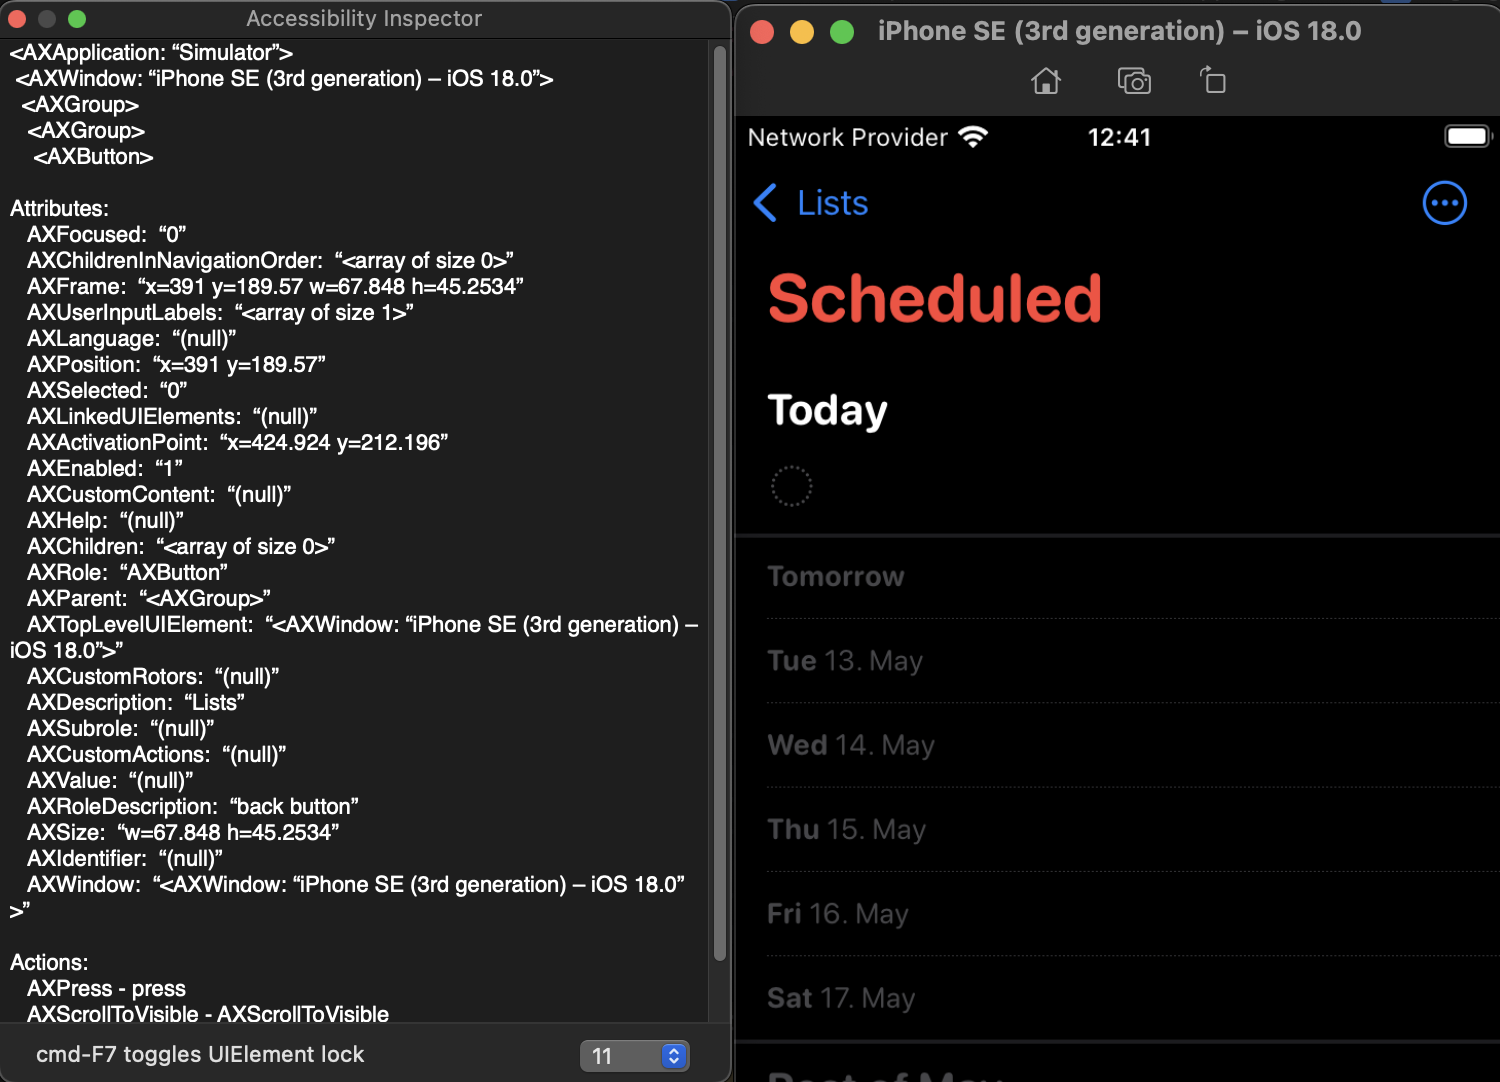The width and height of the screenshot is (1500, 1082).
Task: Click the AXPosition attribute line
Action: click(176, 364)
